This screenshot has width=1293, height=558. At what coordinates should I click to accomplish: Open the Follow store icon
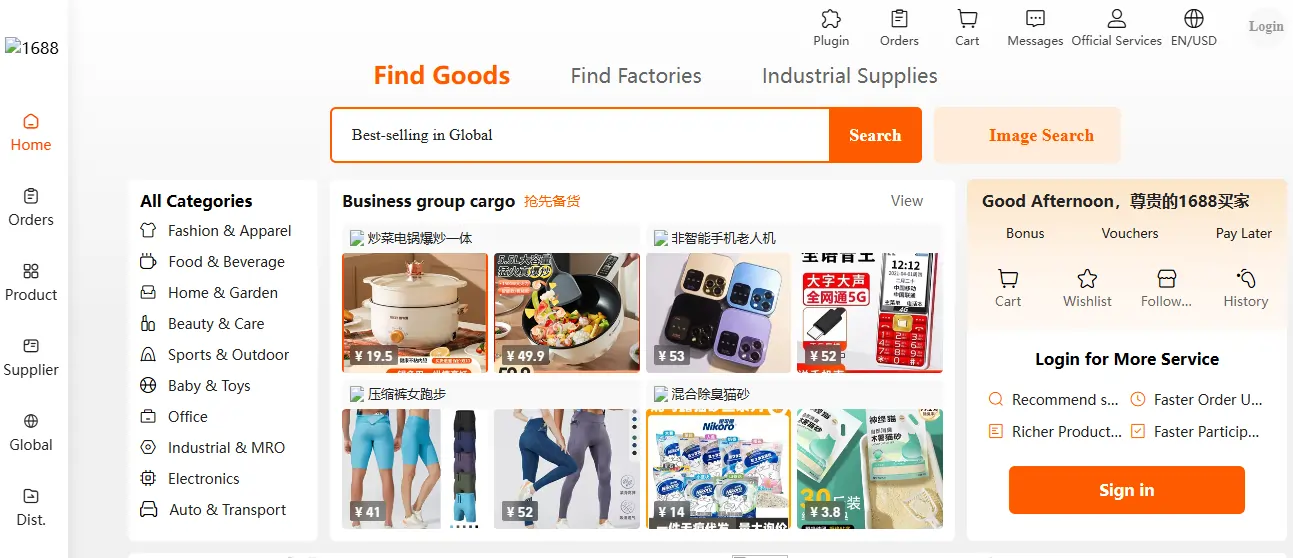click(1166, 279)
